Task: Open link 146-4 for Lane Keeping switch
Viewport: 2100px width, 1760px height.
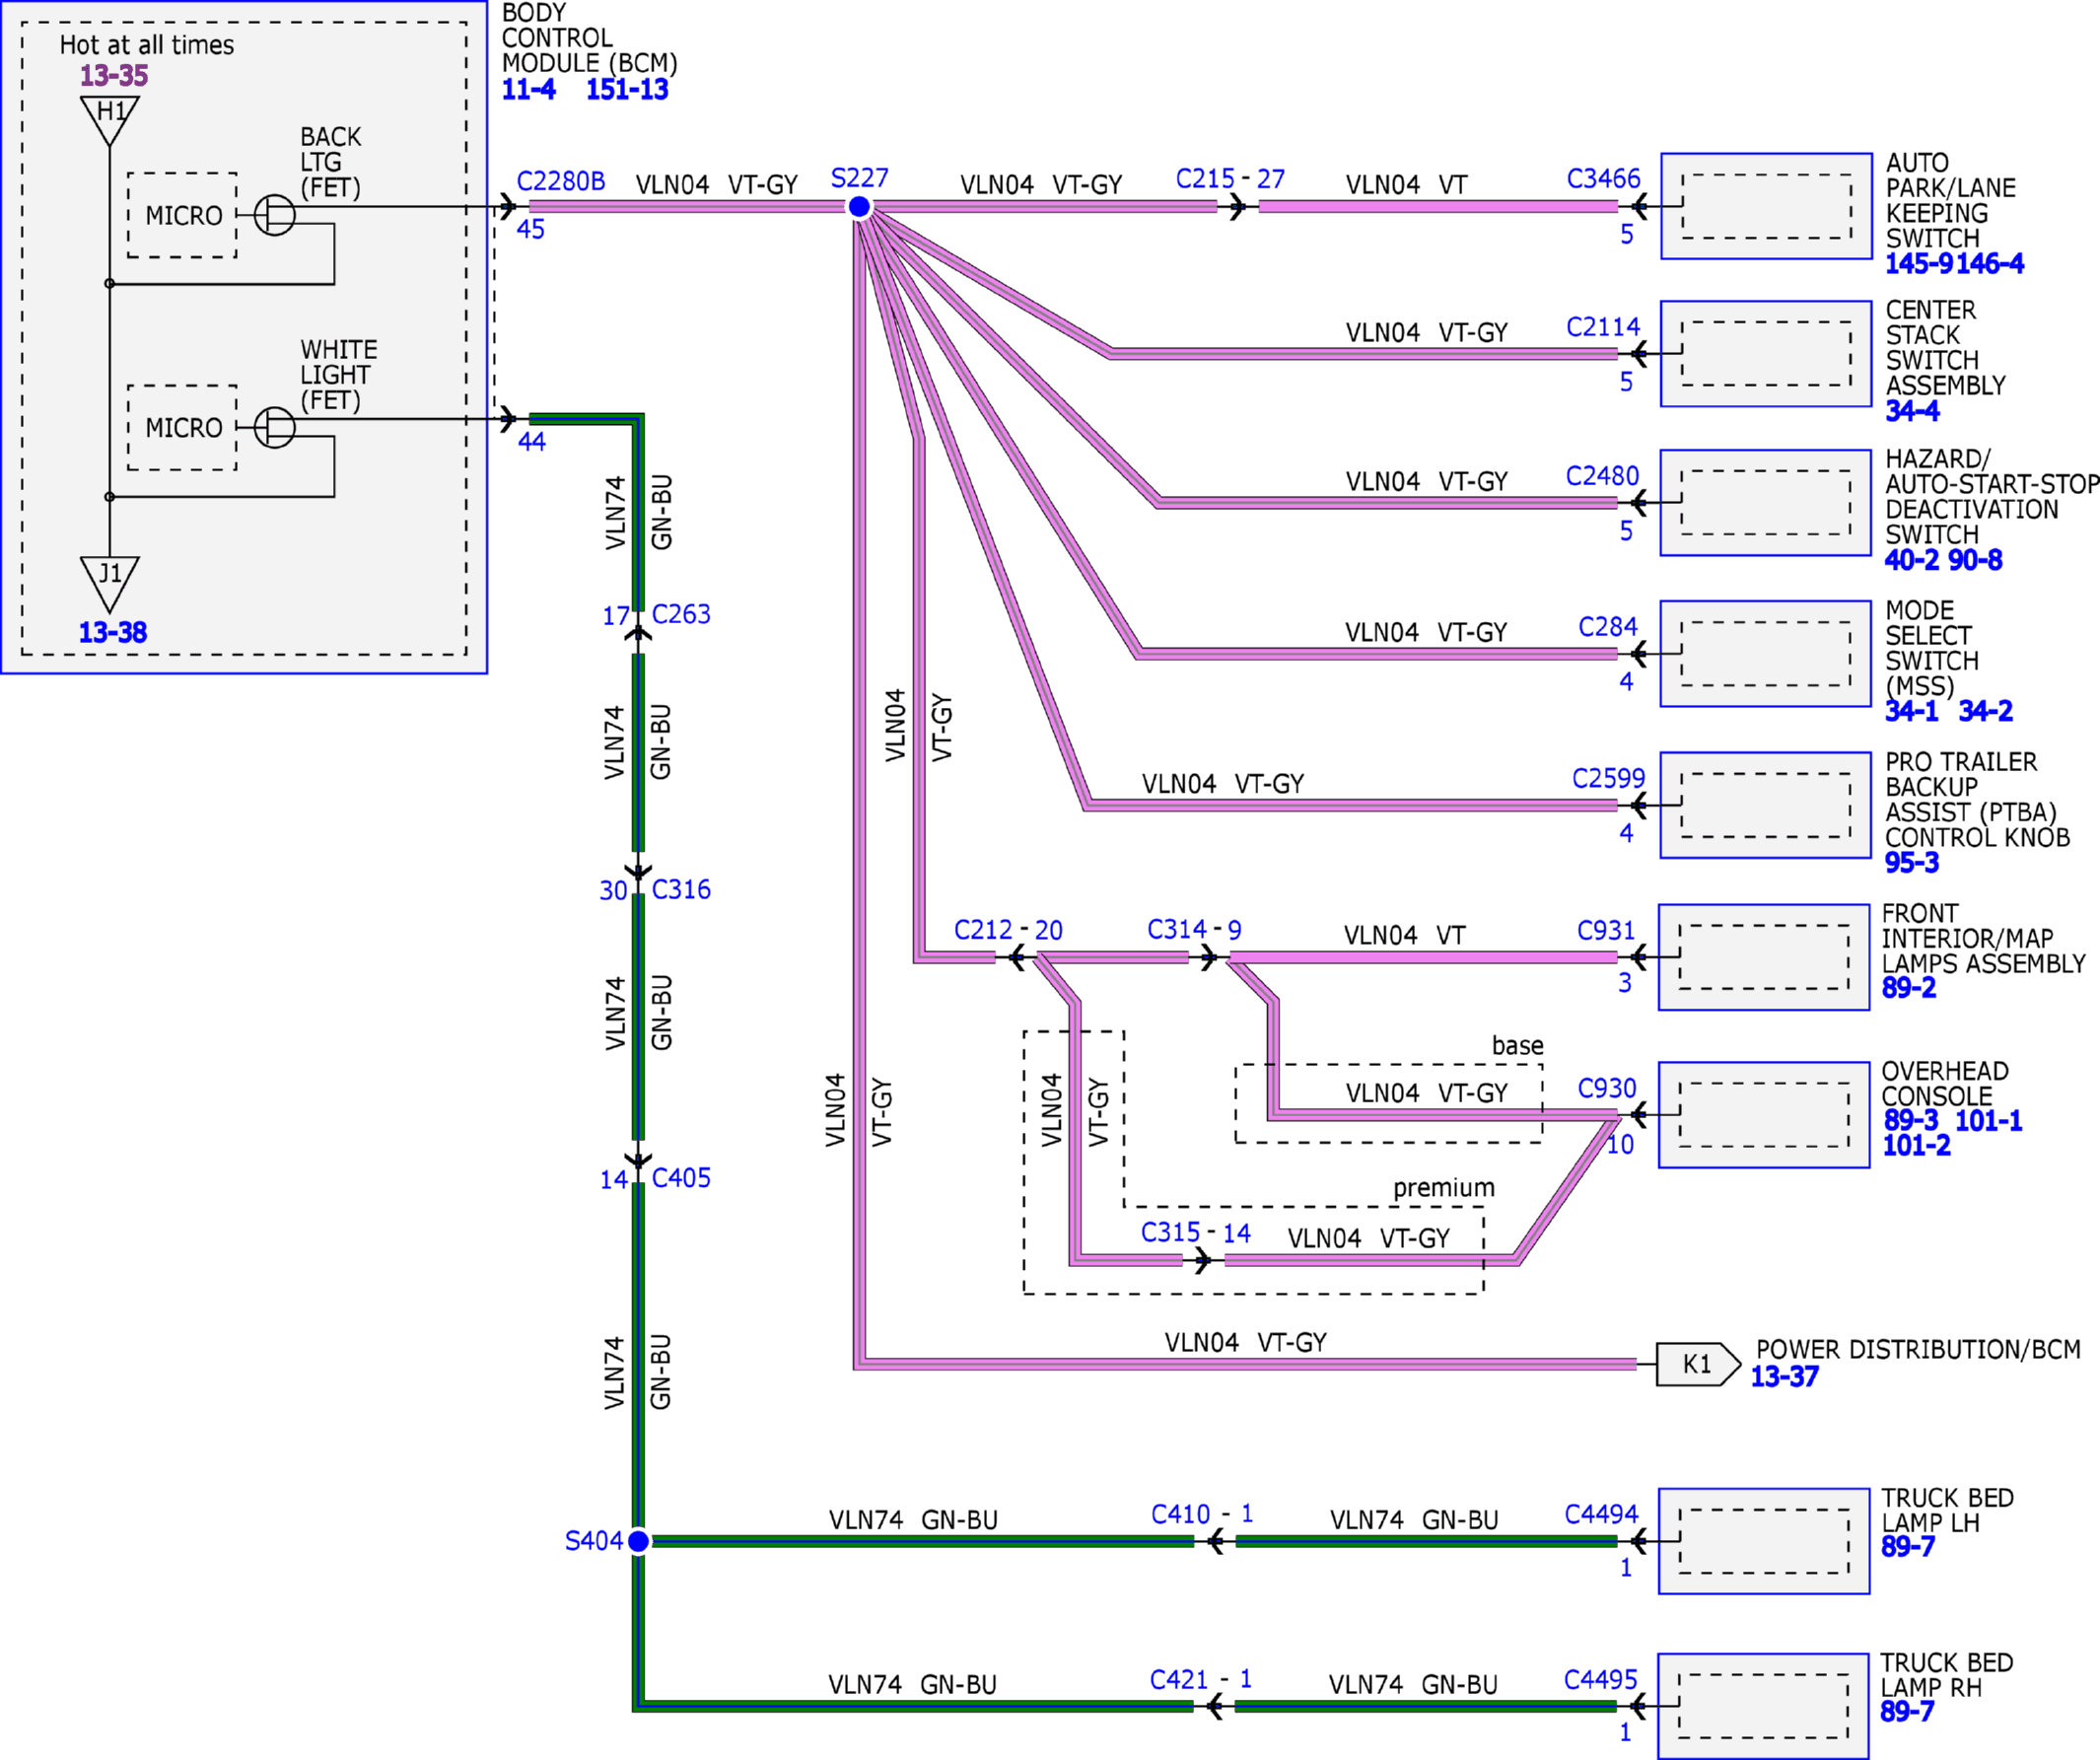Action: point(1989,264)
